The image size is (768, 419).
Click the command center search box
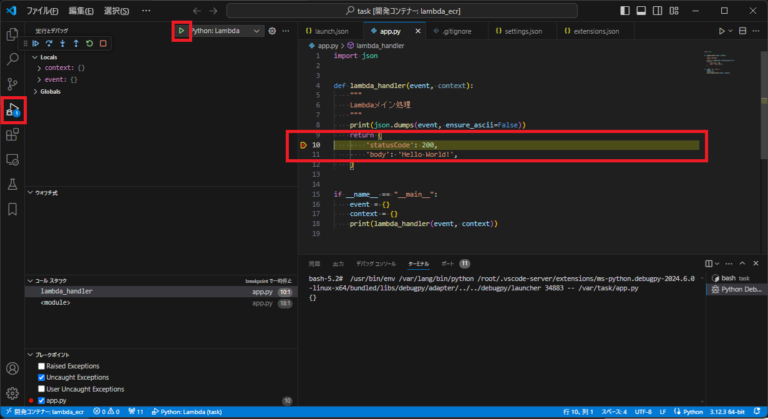pos(400,10)
